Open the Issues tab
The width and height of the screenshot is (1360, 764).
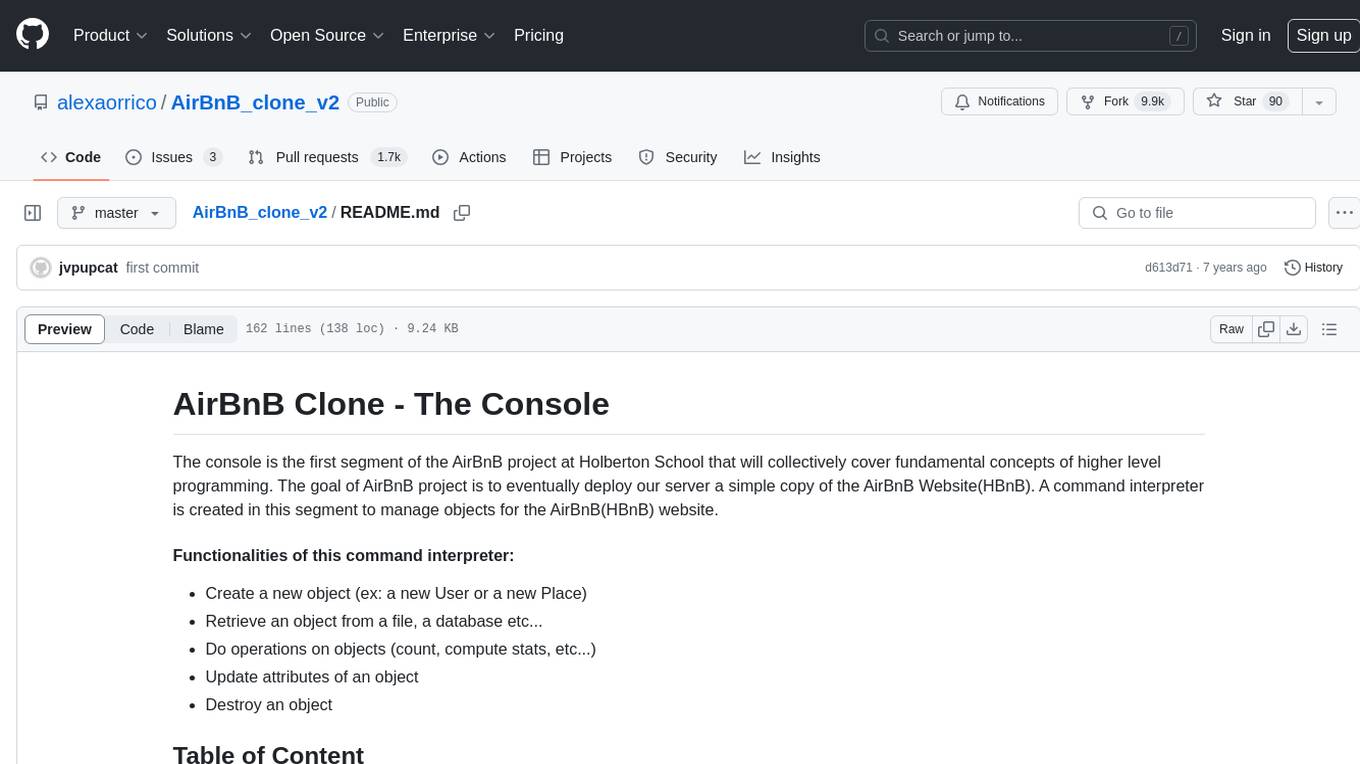pyautogui.click(x=173, y=157)
